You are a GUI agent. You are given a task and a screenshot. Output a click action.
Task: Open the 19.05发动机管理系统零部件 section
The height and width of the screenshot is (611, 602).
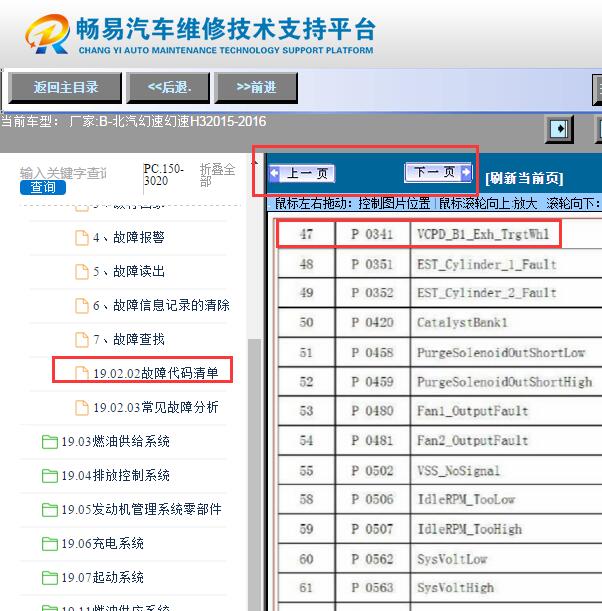(141, 510)
